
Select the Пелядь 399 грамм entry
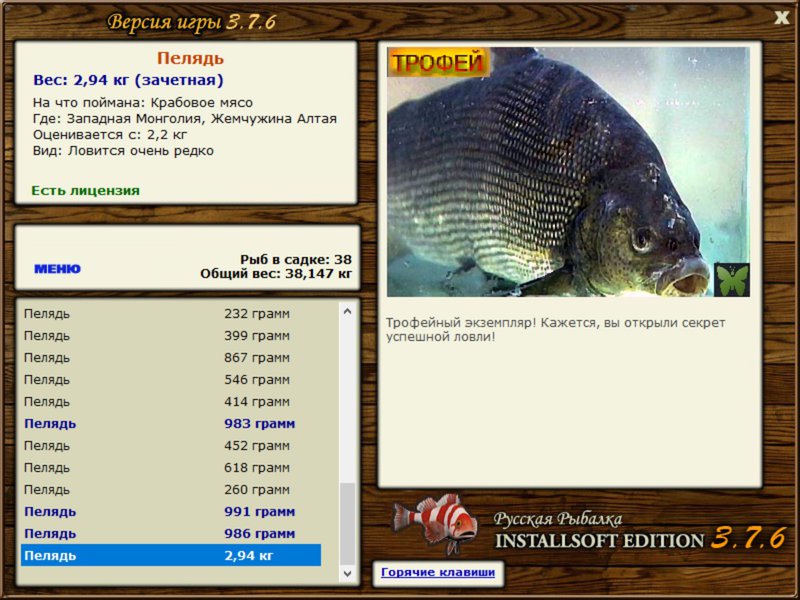click(171, 336)
